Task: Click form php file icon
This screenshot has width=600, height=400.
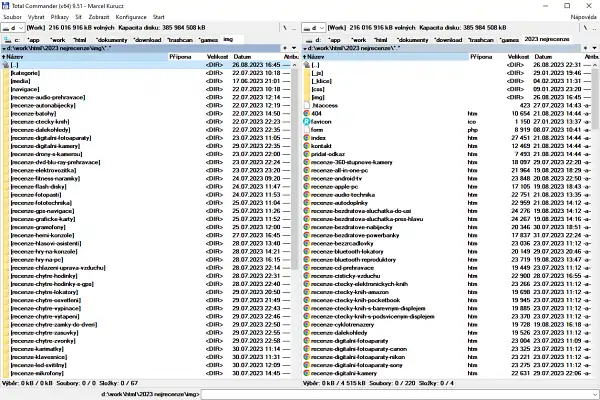Action: click(x=306, y=130)
